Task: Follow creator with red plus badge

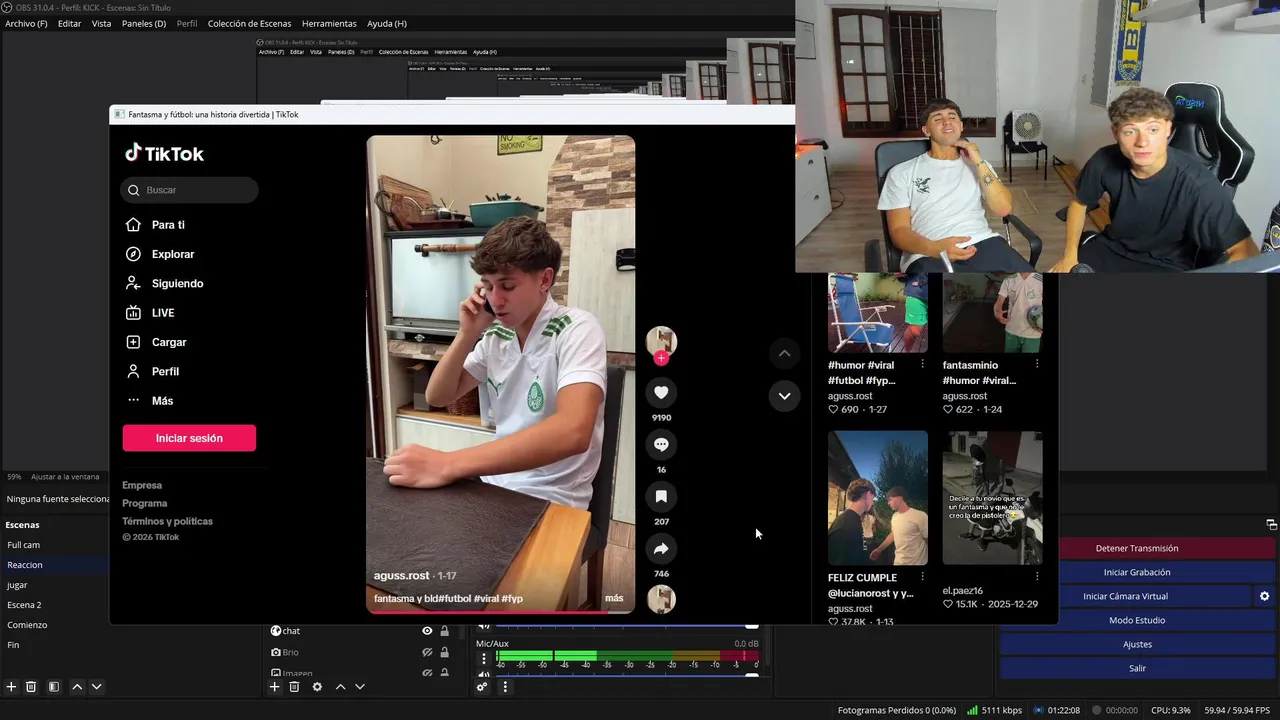Action: tap(661, 358)
